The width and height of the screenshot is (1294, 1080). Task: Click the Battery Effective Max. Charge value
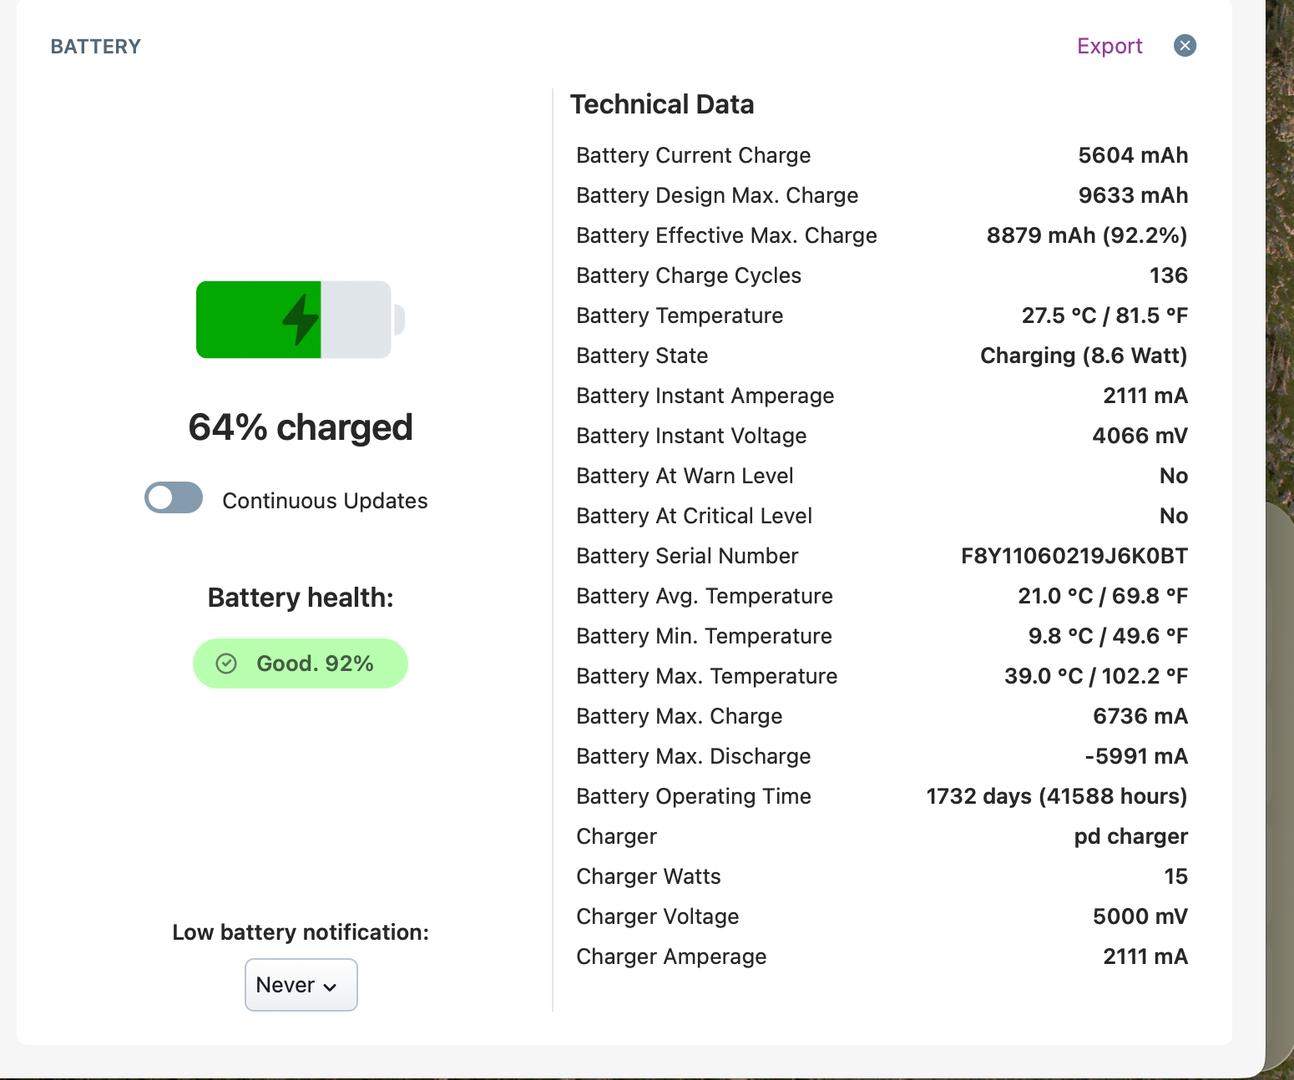1086,235
